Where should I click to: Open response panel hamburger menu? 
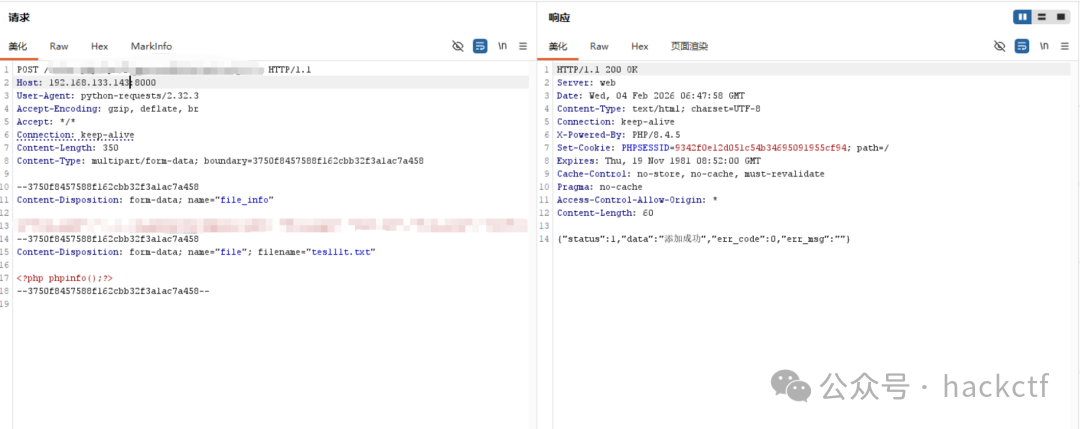coord(1065,46)
